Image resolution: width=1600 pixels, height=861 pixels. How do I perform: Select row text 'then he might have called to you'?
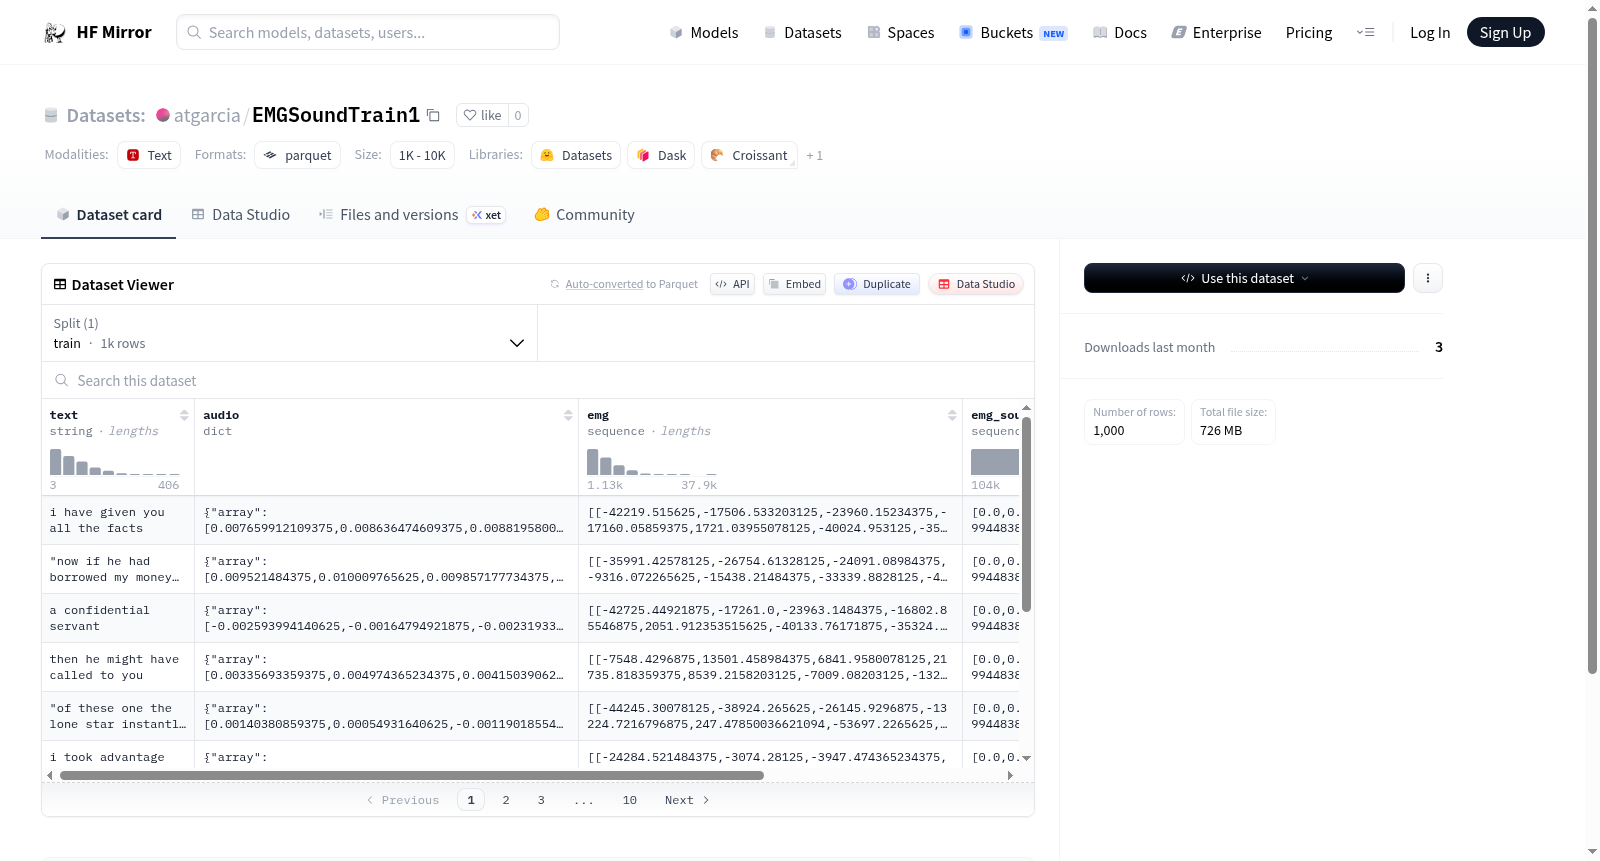[115, 667]
